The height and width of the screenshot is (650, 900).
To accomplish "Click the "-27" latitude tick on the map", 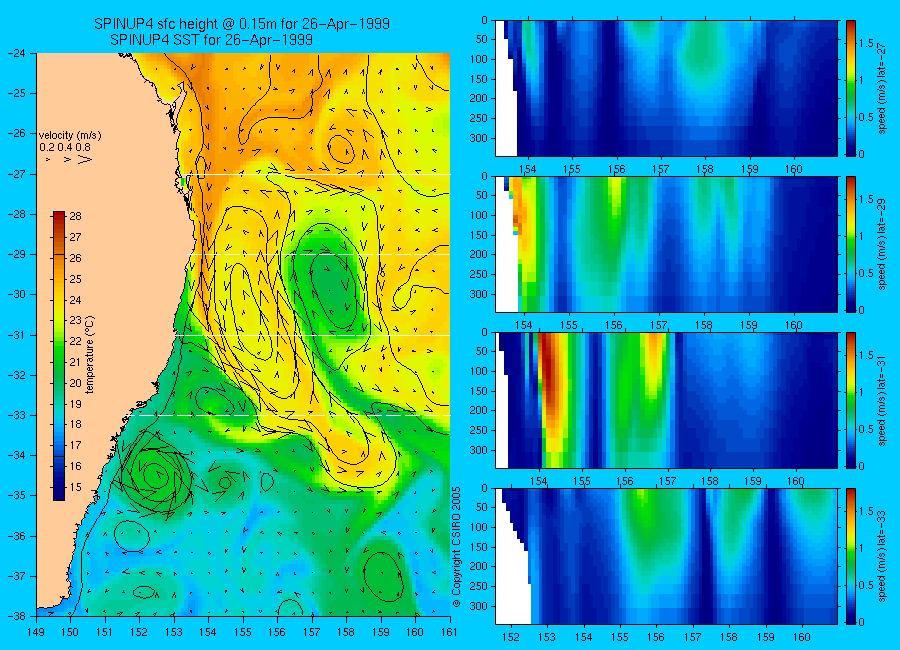I will tap(17, 173).
